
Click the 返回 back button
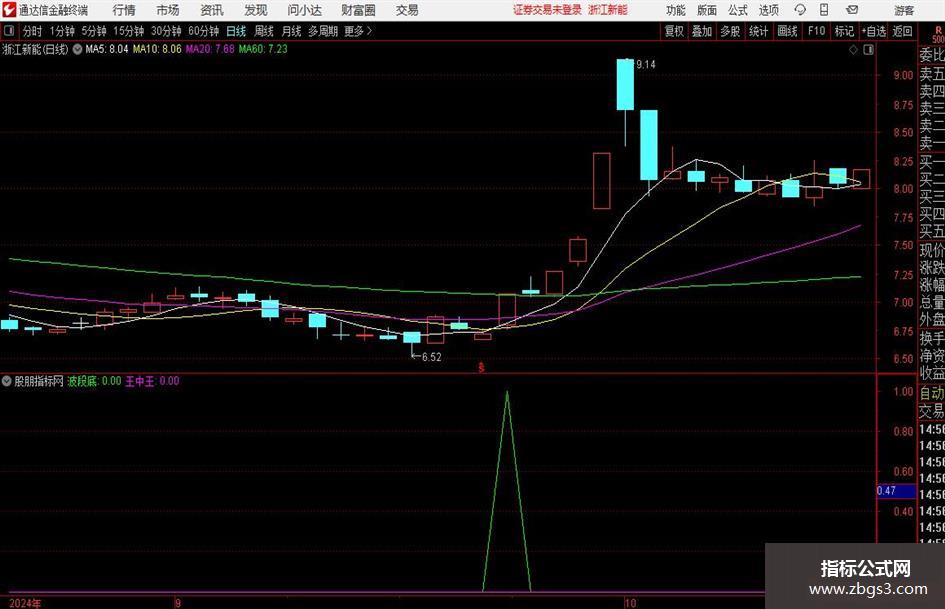click(x=902, y=31)
